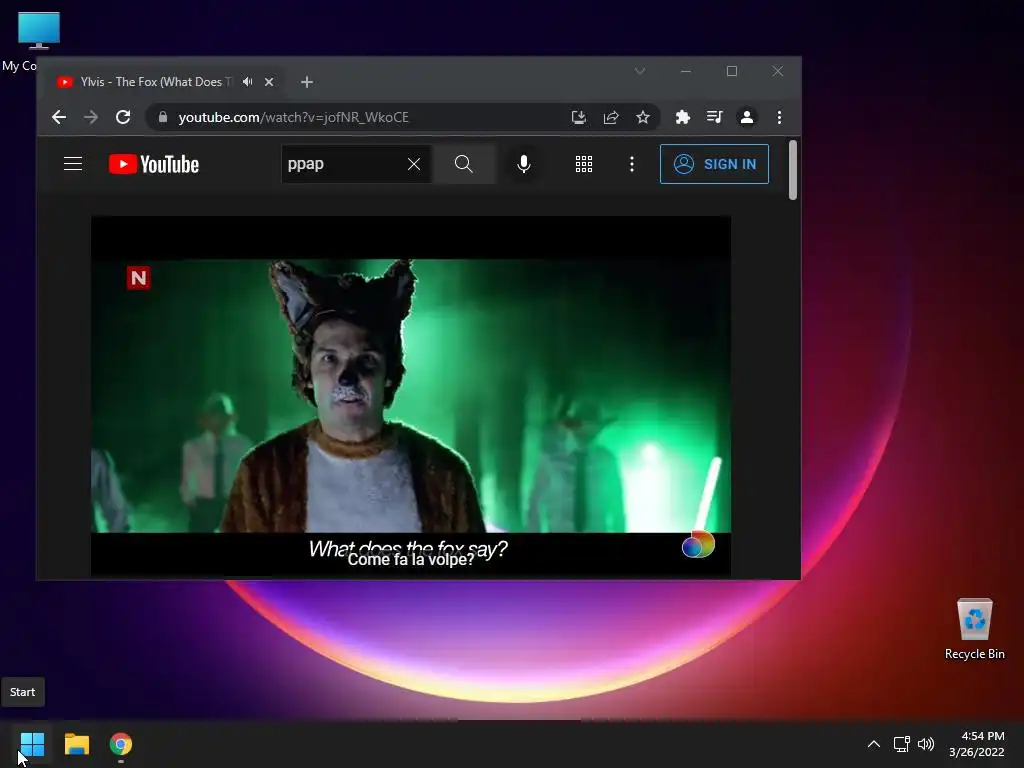Open the volume icon in the tray
The width and height of the screenshot is (1024, 768).
pos(926,744)
